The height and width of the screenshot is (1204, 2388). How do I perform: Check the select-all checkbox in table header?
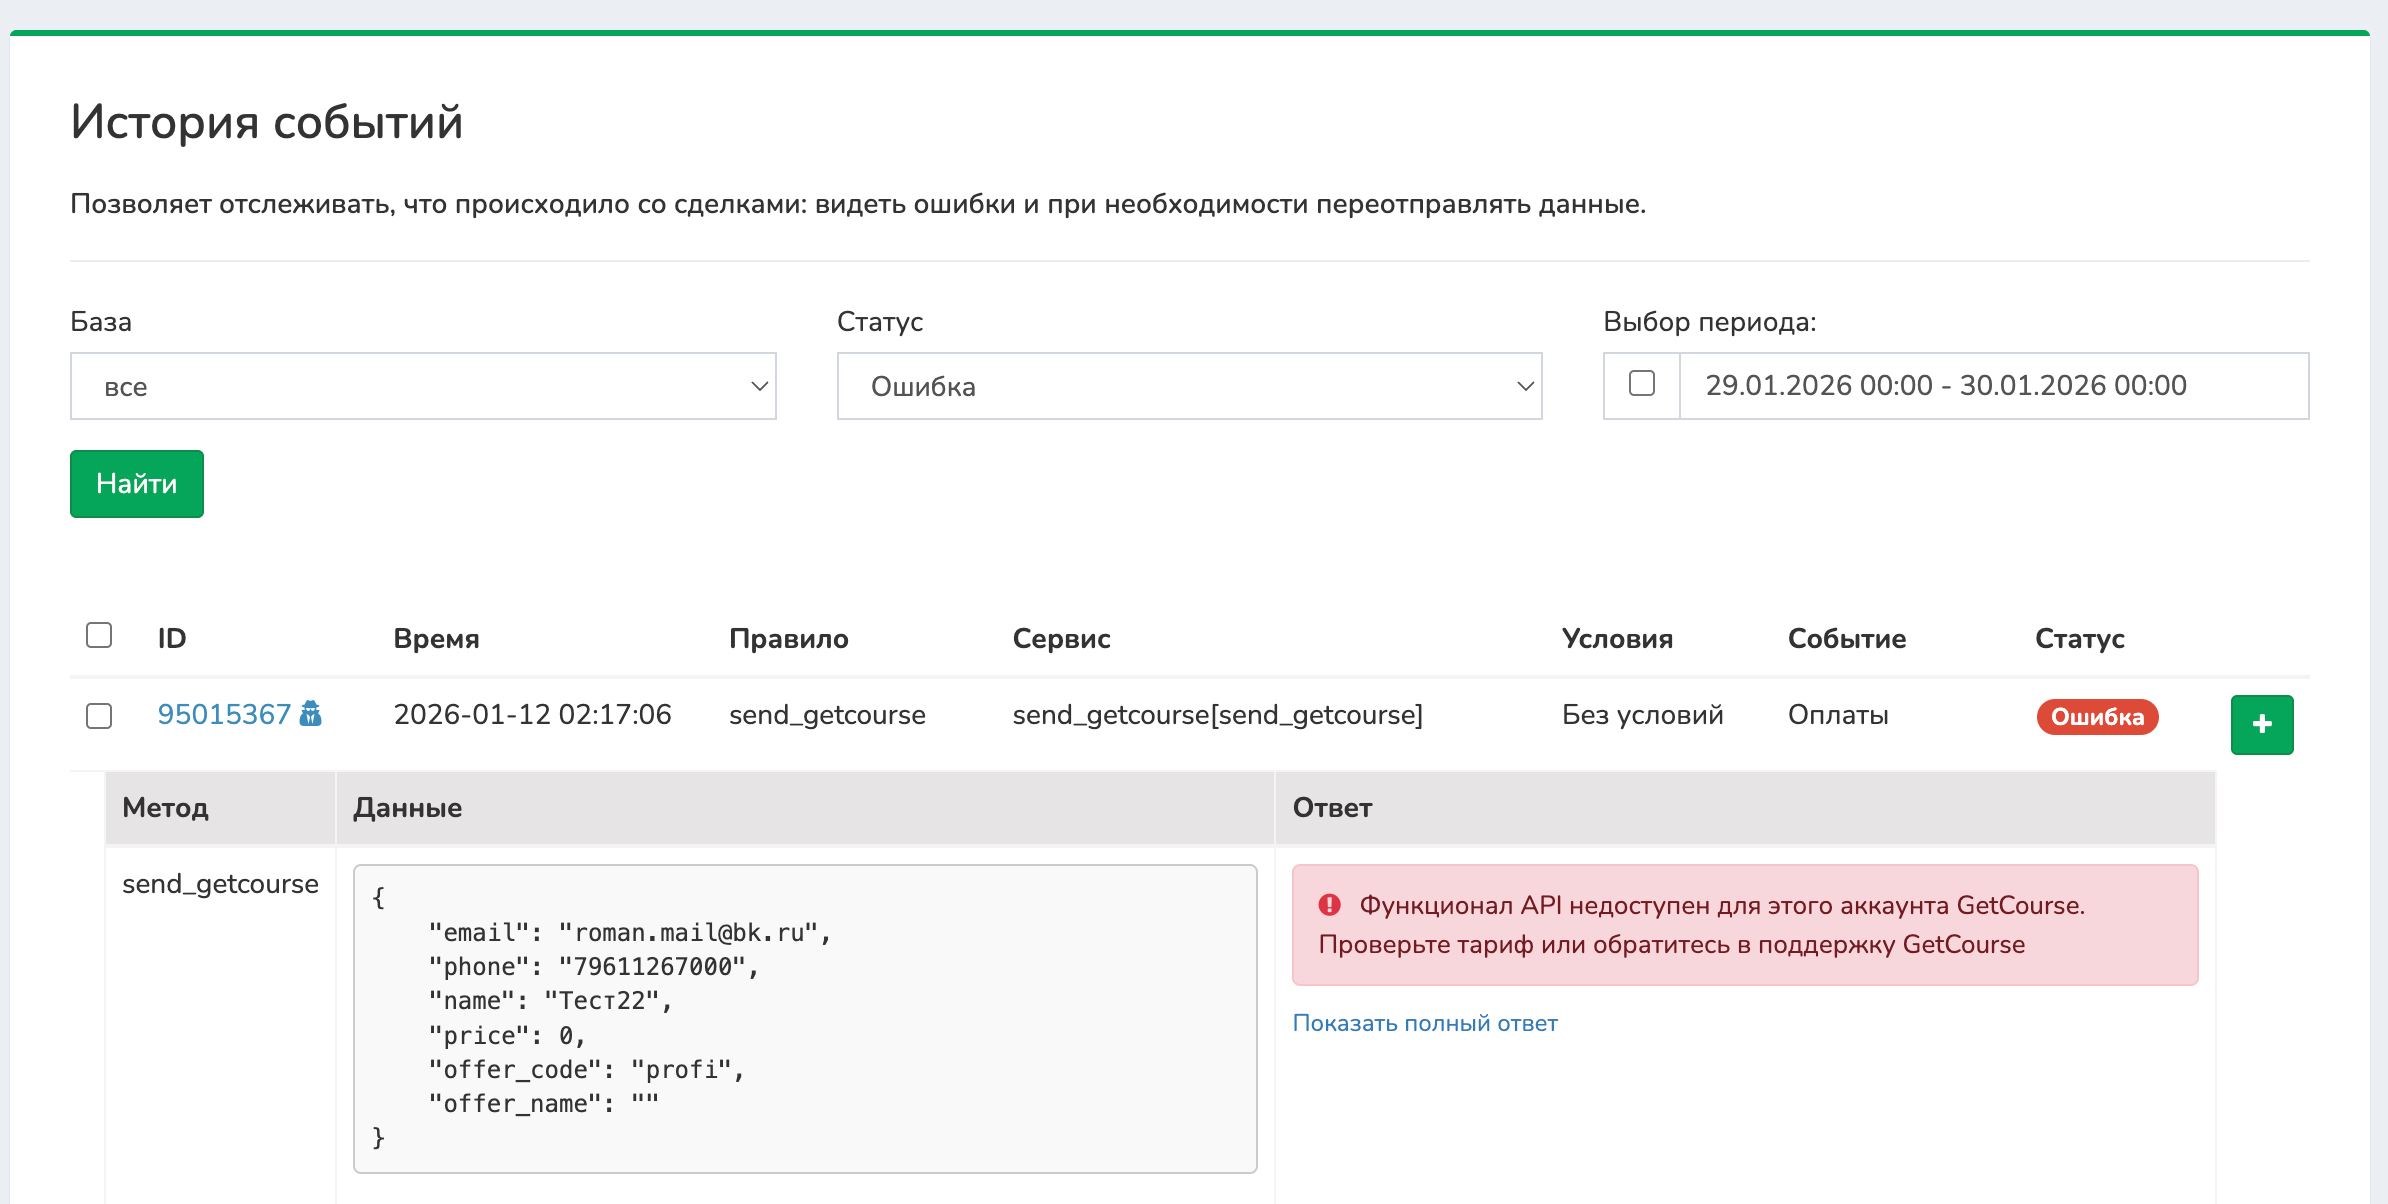pos(99,636)
